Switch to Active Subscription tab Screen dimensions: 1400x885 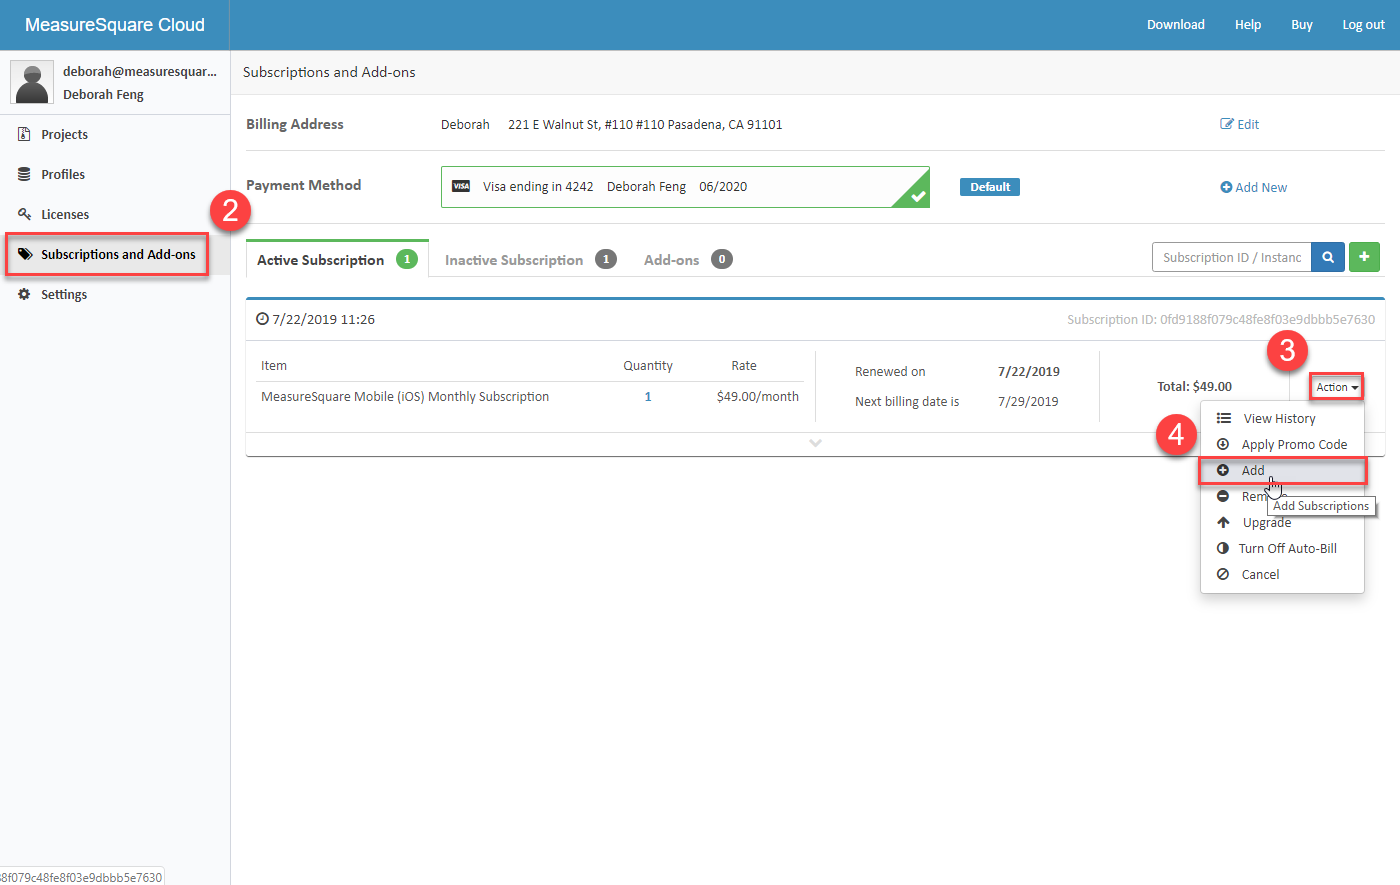pyautogui.click(x=337, y=259)
